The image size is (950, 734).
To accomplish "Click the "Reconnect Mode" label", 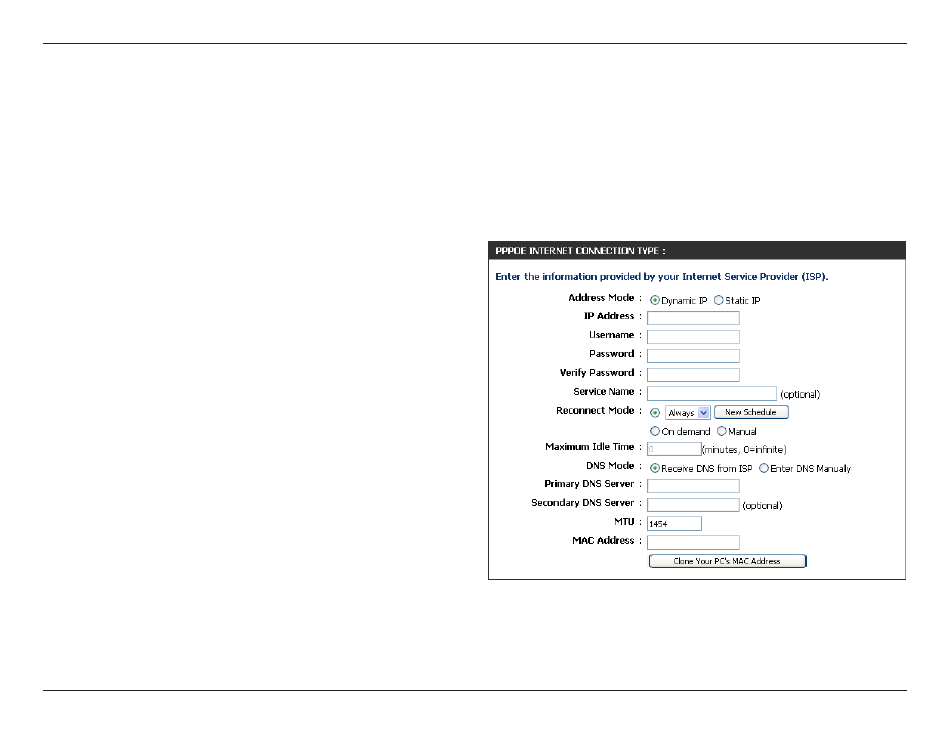I will tap(595, 411).
